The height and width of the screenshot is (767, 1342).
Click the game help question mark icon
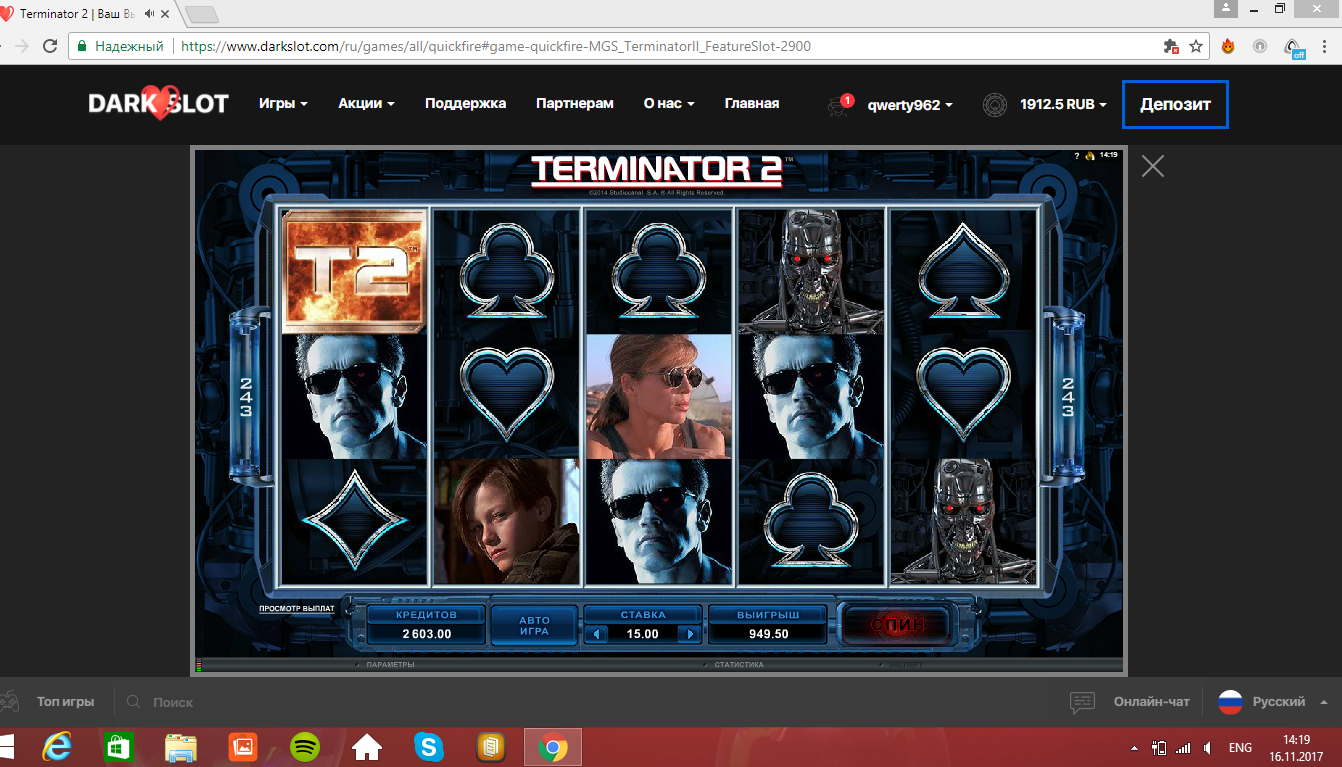1076,155
